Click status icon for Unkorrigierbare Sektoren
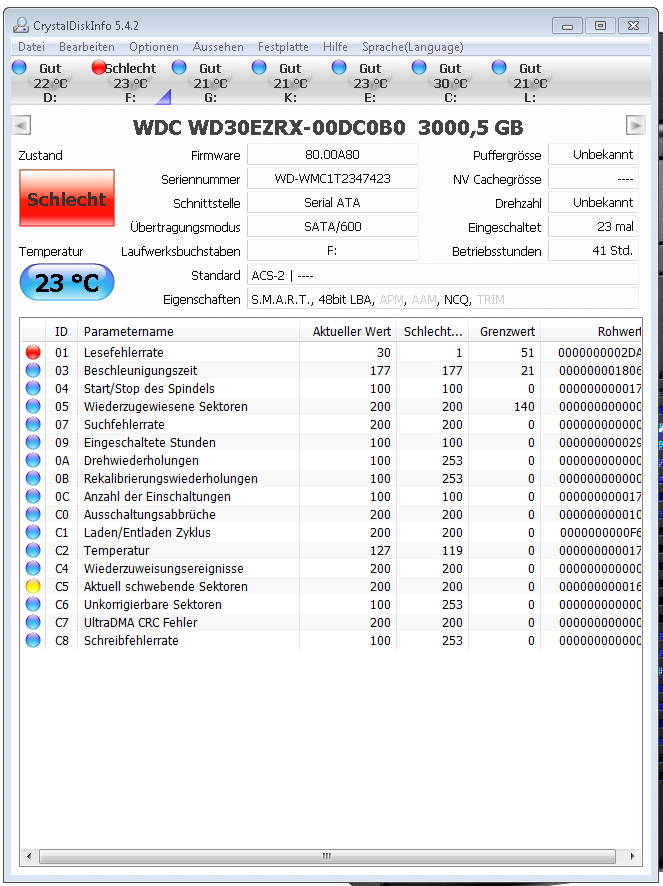The width and height of the screenshot is (663, 886). (33, 605)
